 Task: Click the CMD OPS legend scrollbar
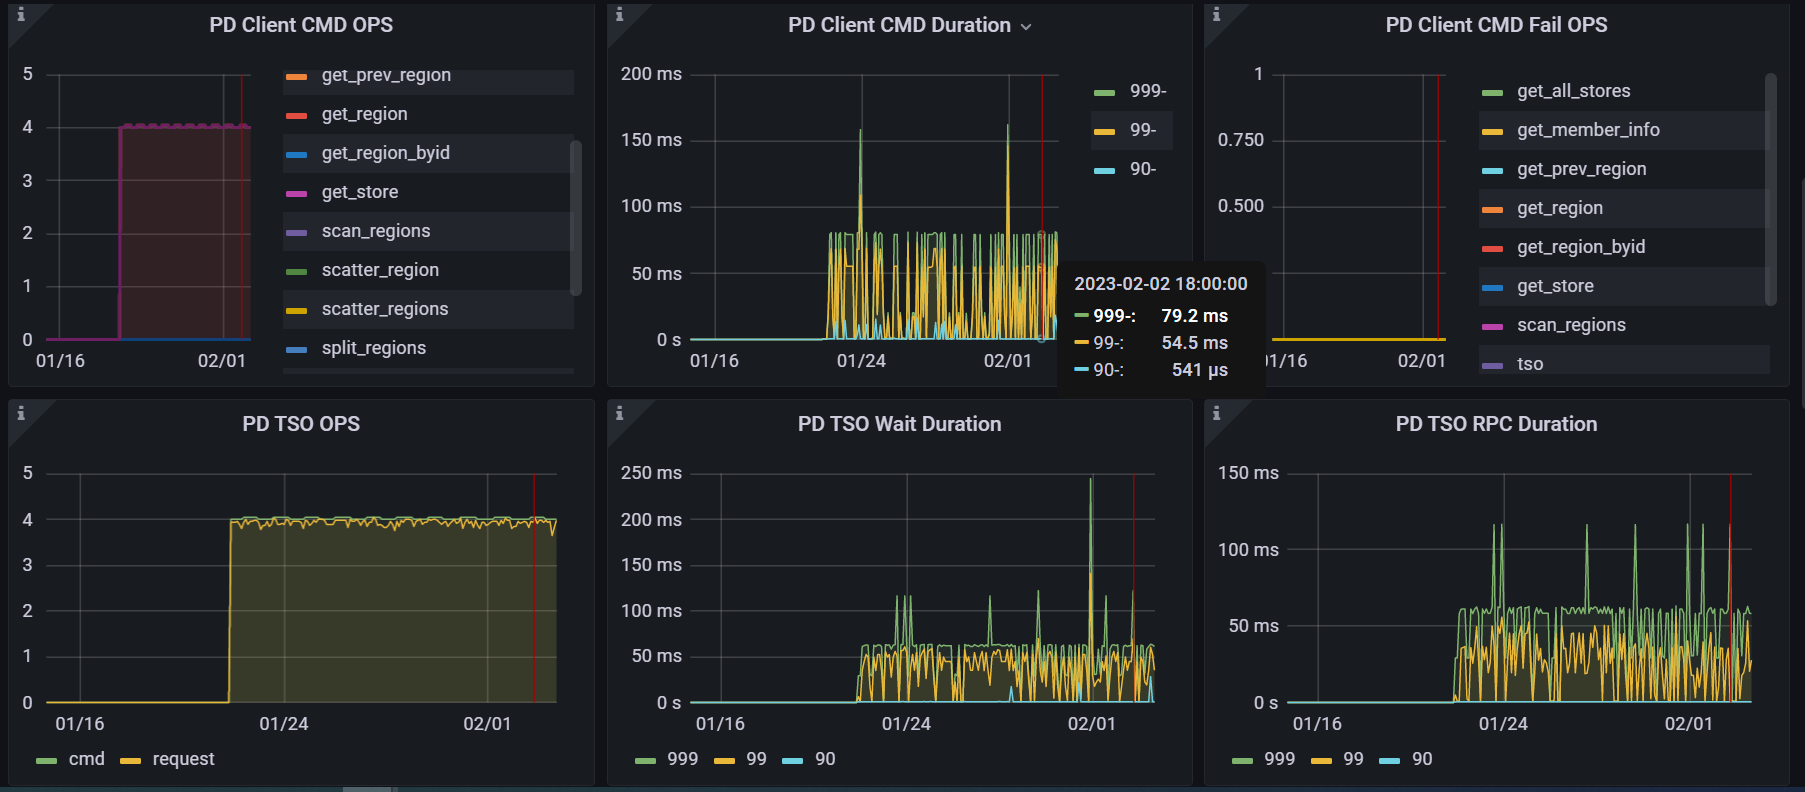tap(575, 218)
